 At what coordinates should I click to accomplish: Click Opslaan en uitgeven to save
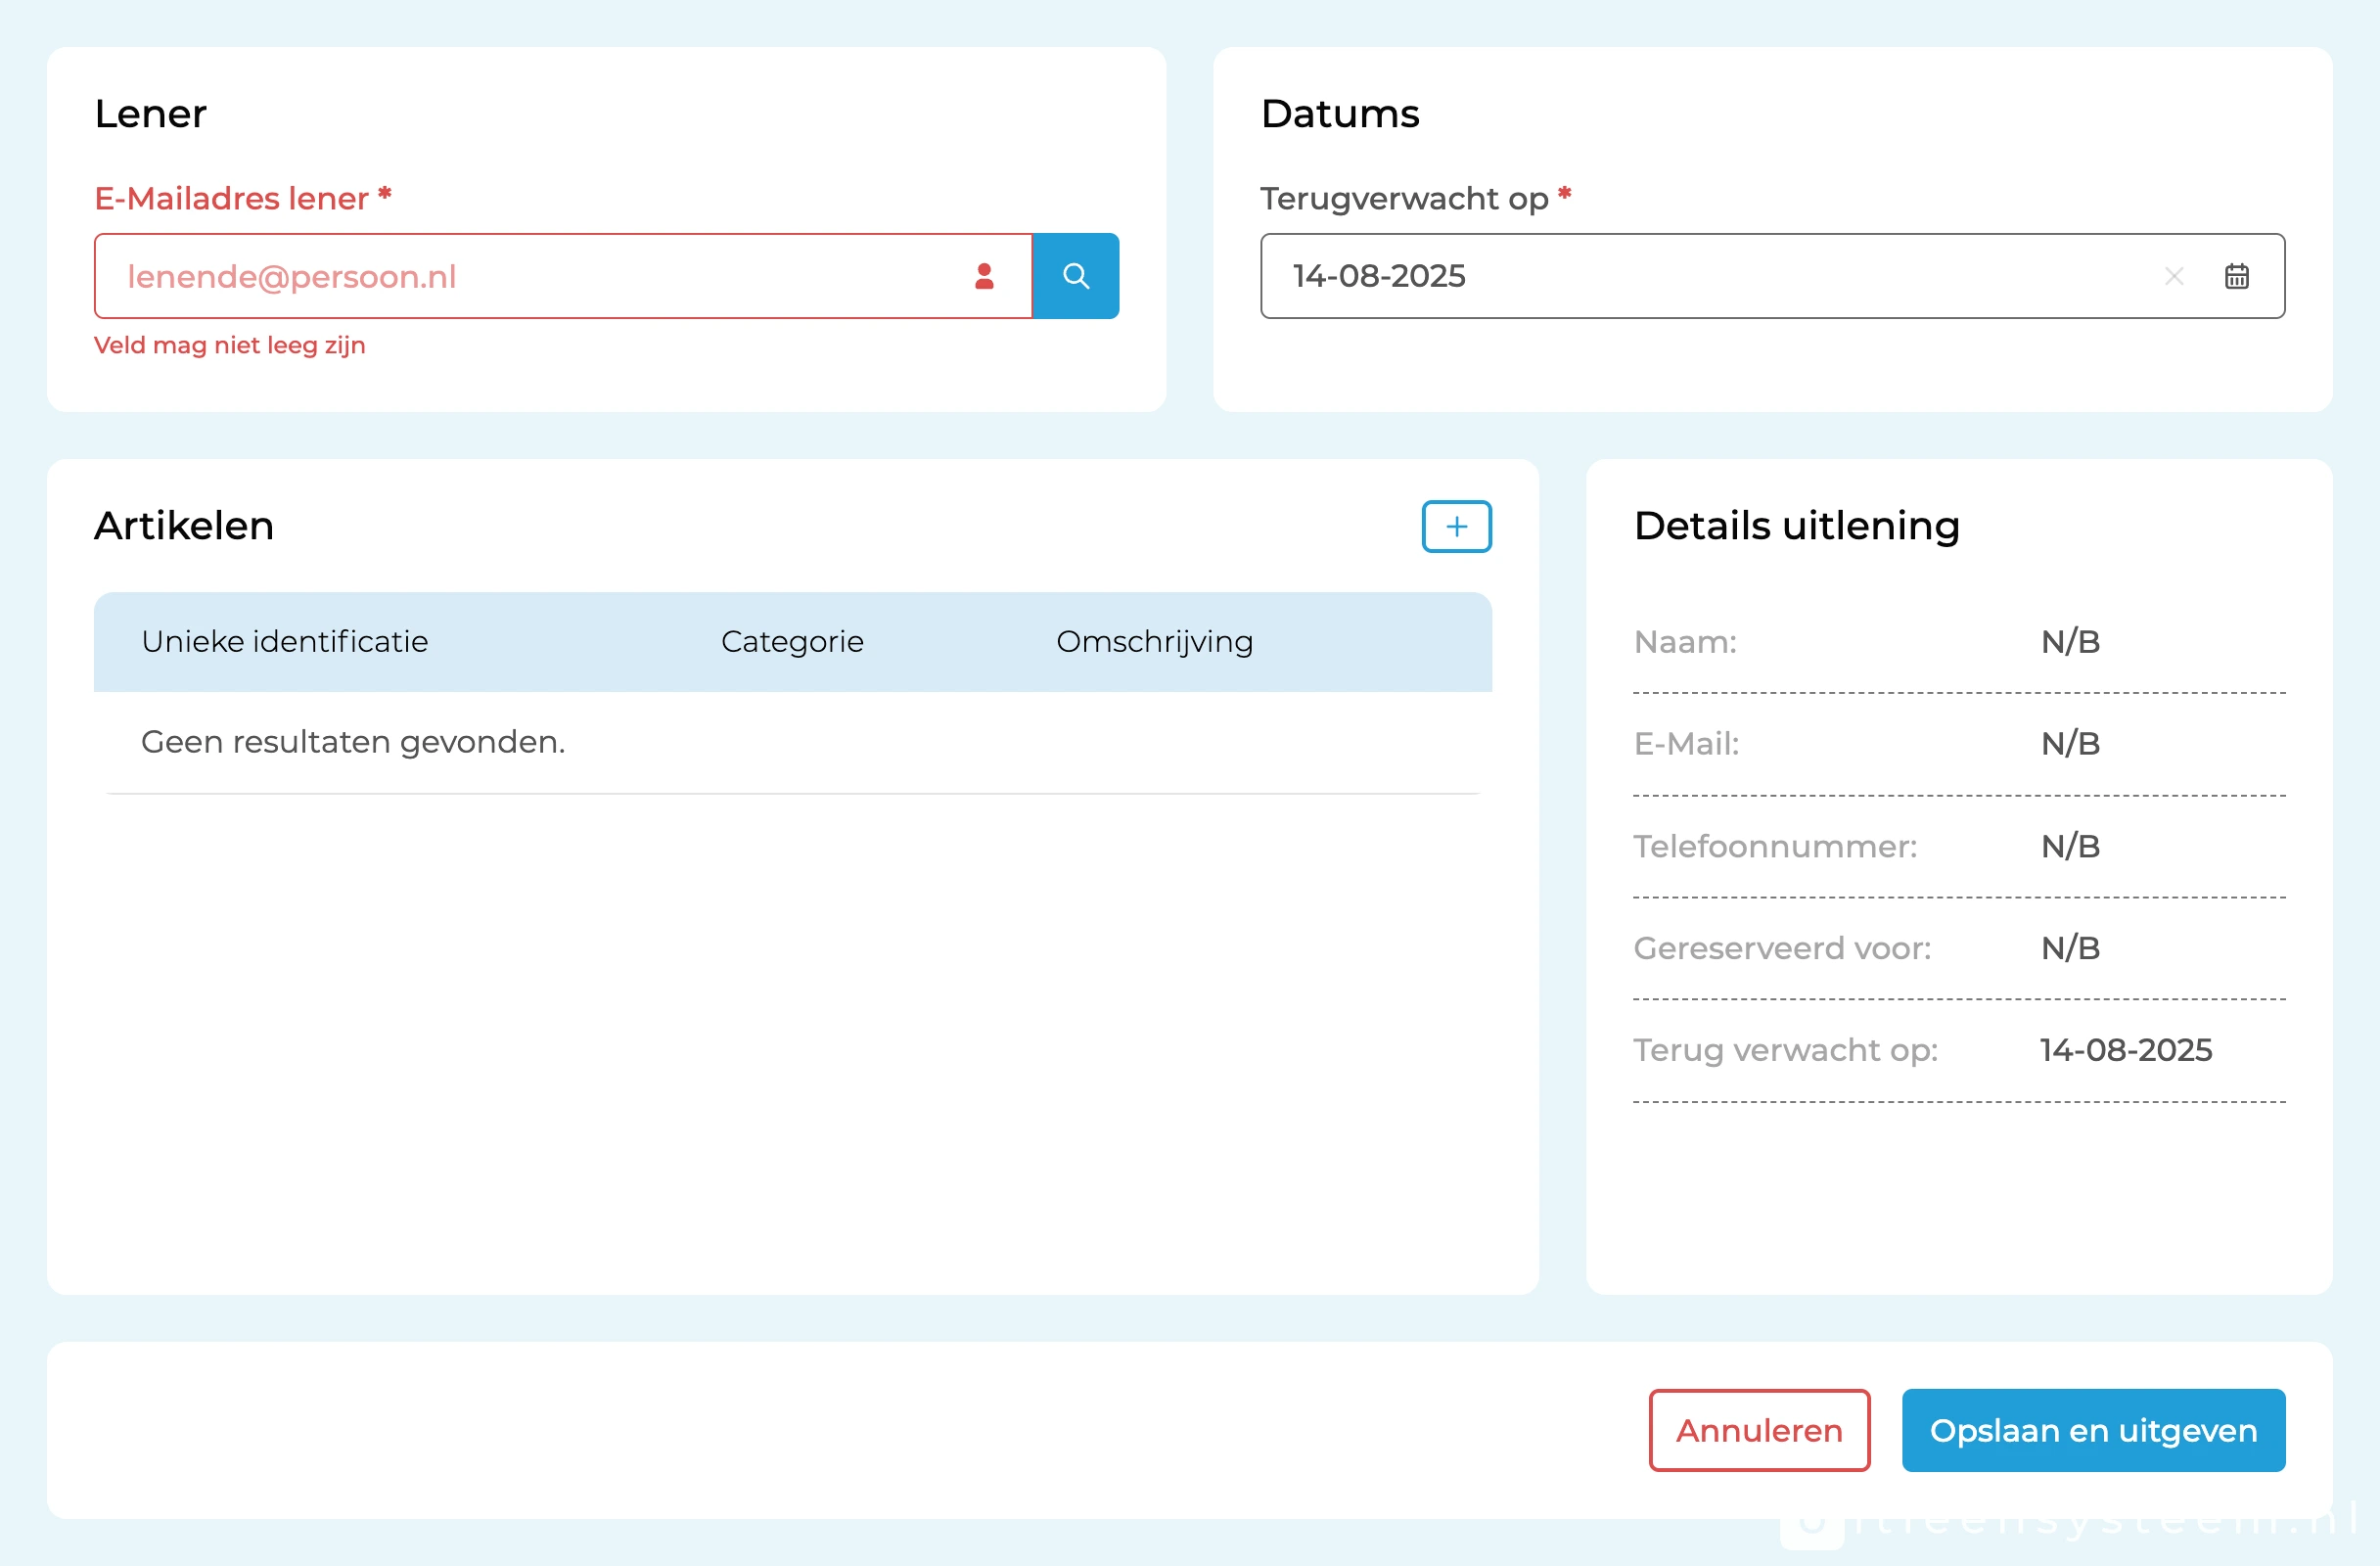click(2092, 1430)
